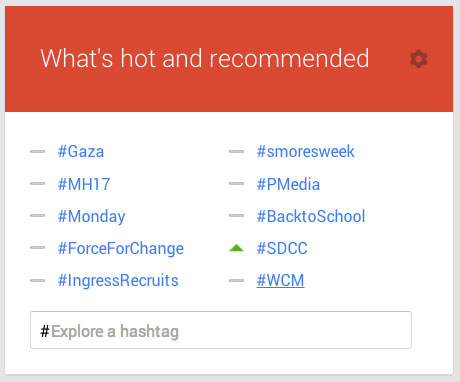
Task: Click the gray dash indicator beside #MH17
Action: (x=37, y=184)
